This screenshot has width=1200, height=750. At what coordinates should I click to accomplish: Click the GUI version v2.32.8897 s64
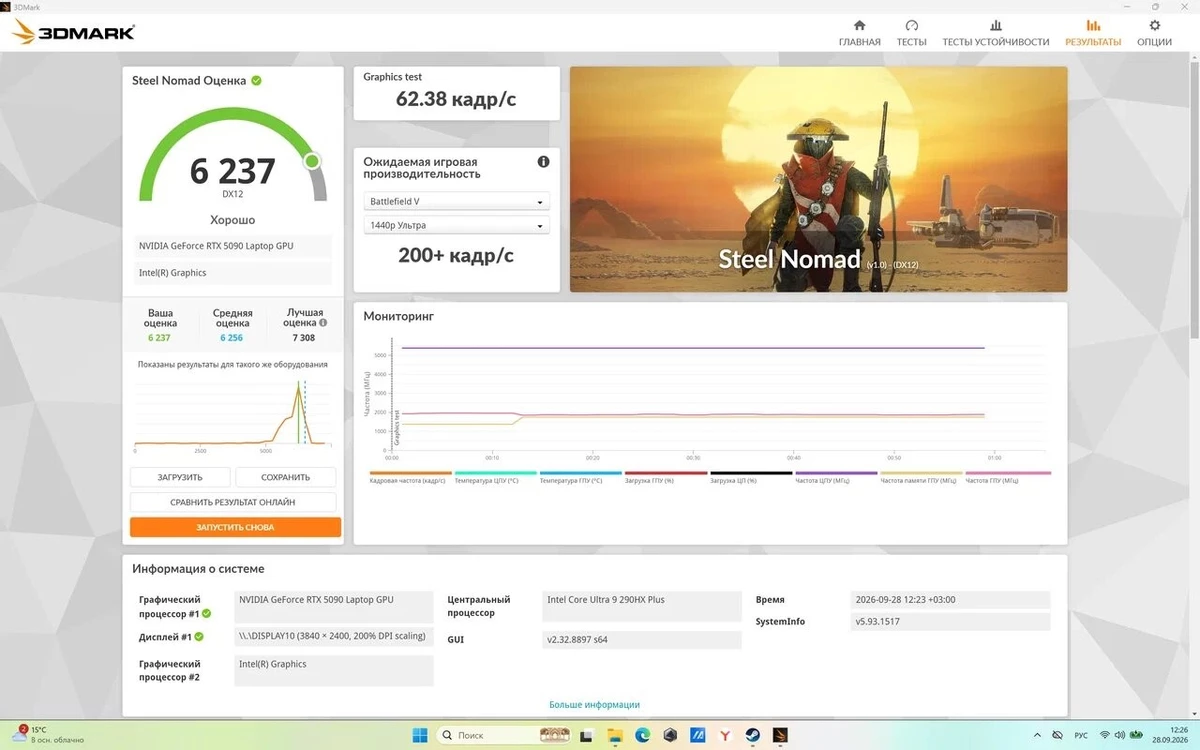(x=642, y=640)
